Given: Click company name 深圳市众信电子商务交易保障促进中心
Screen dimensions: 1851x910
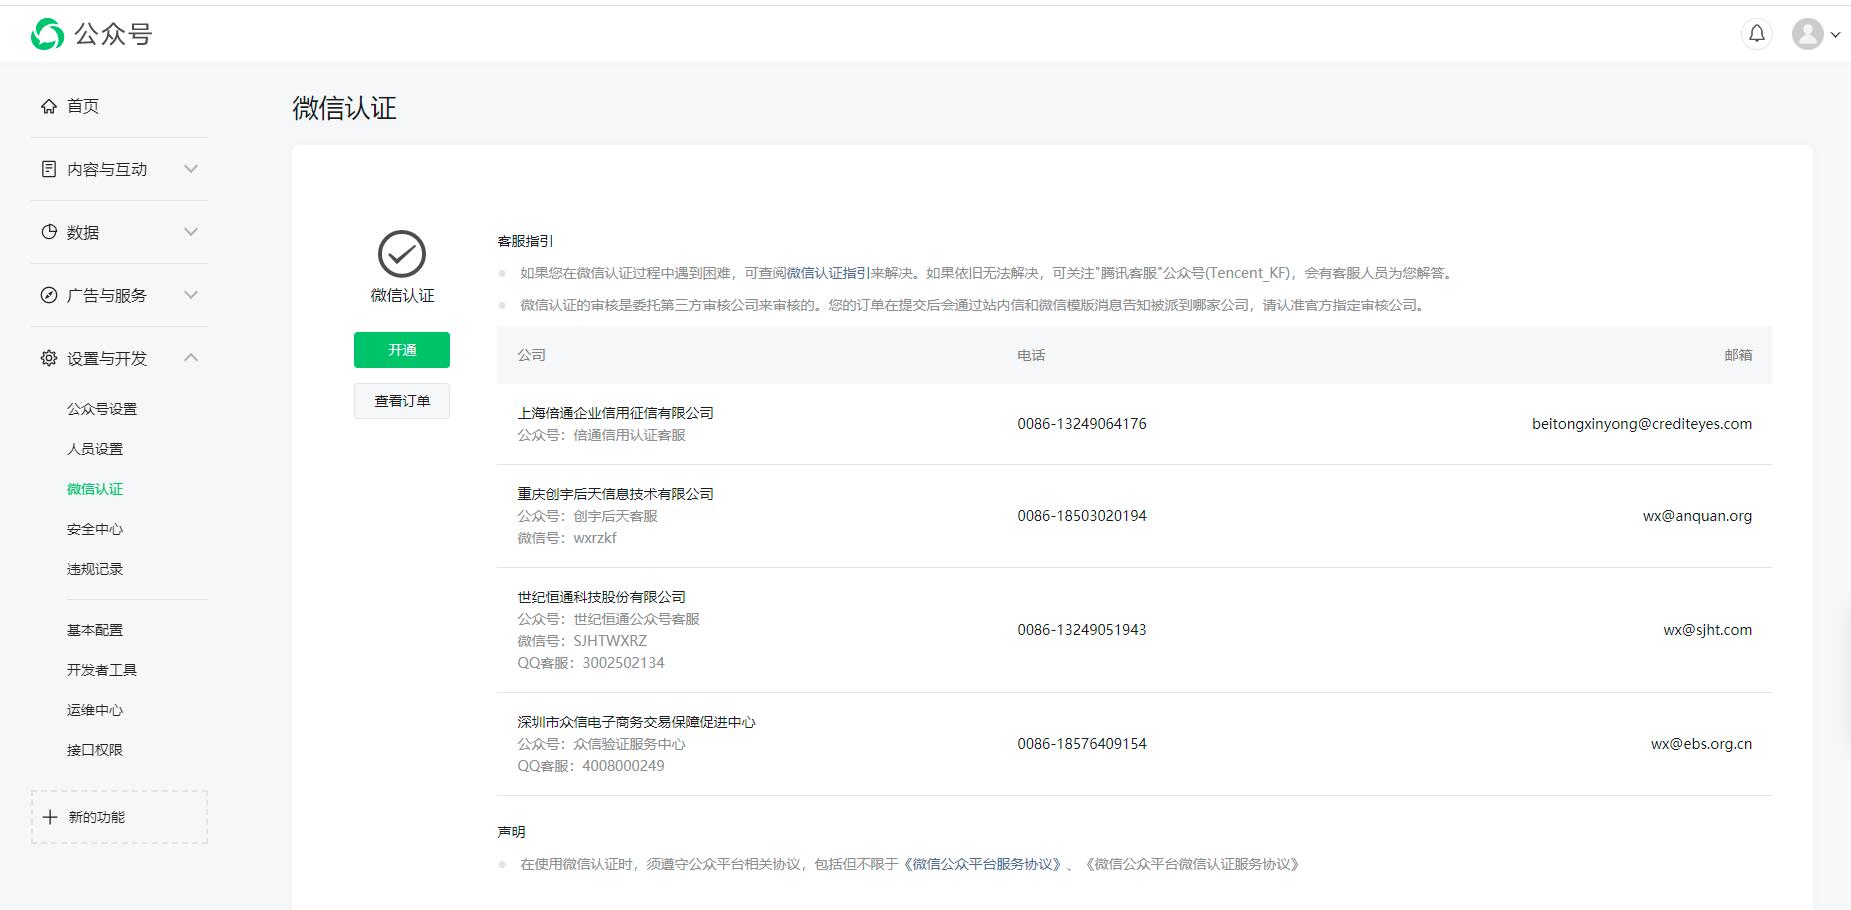Looking at the screenshot, I should (x=636, y=722).
